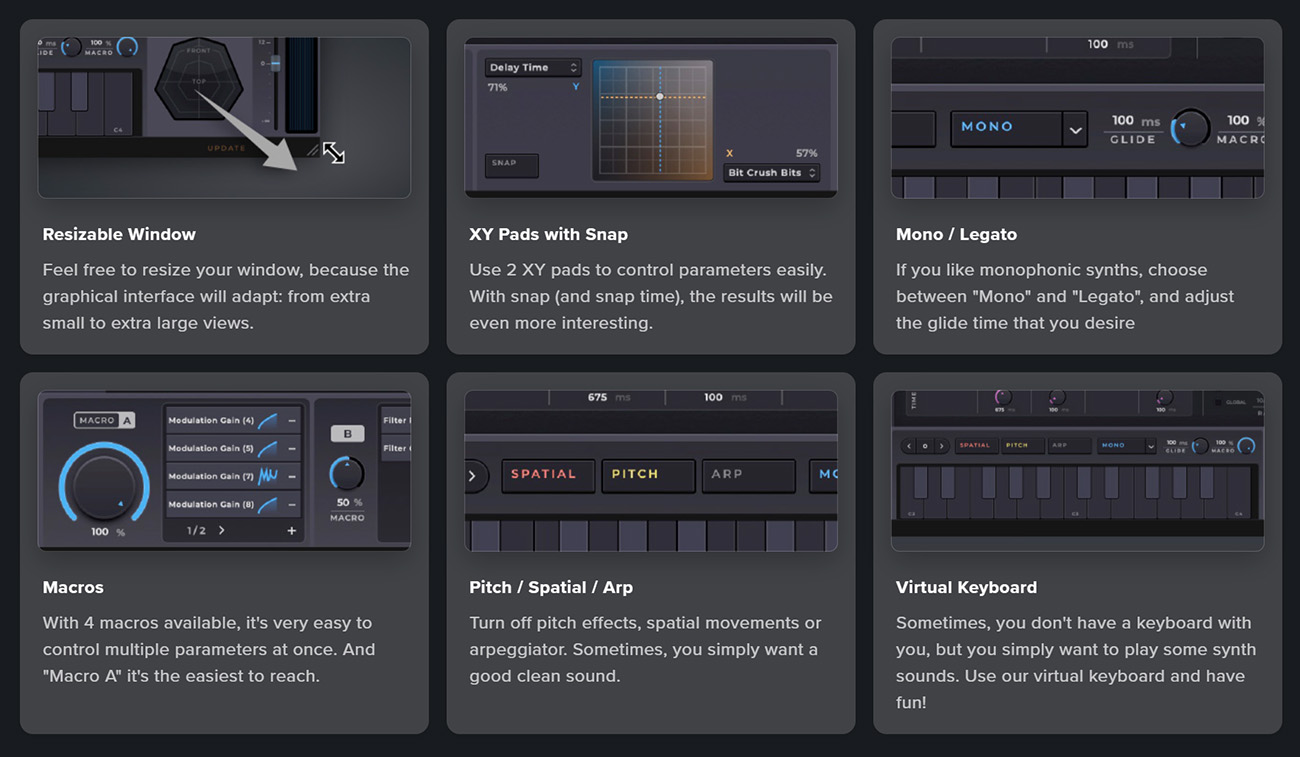Toggle the PITCH effect button
1300x757 pixels.
(x=648, y=475)
